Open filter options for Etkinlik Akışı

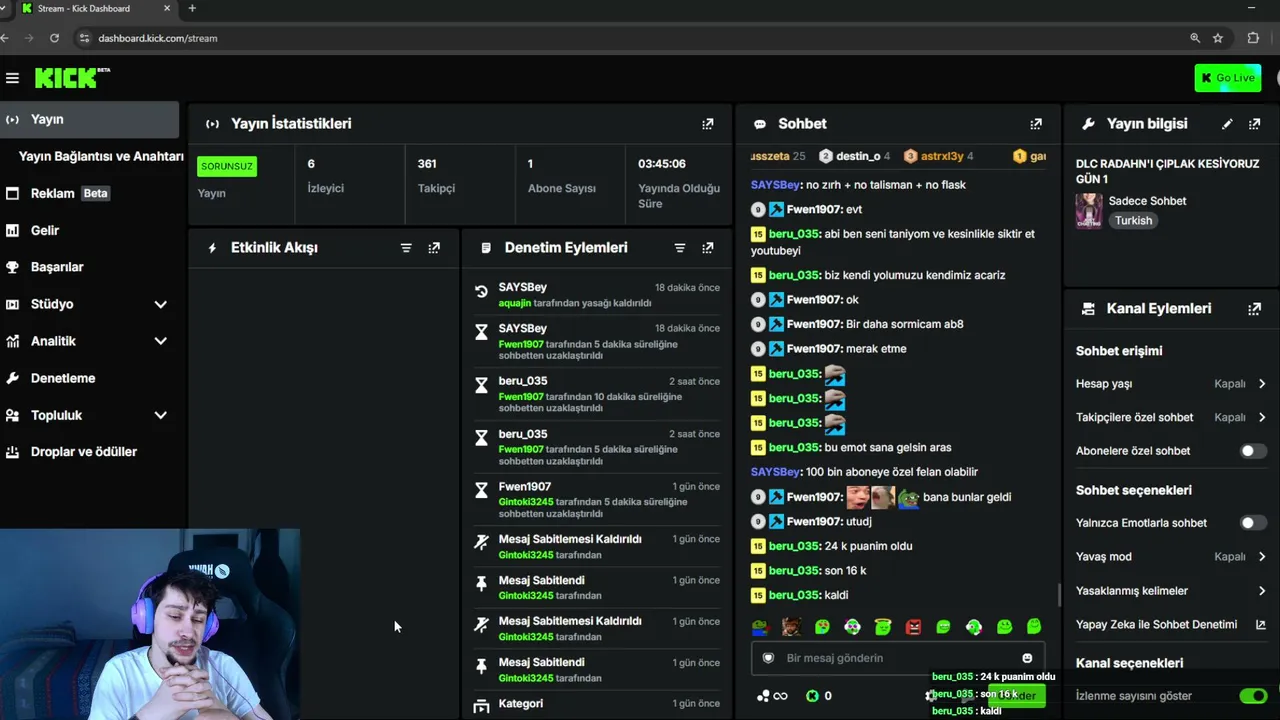coord(406,248)
